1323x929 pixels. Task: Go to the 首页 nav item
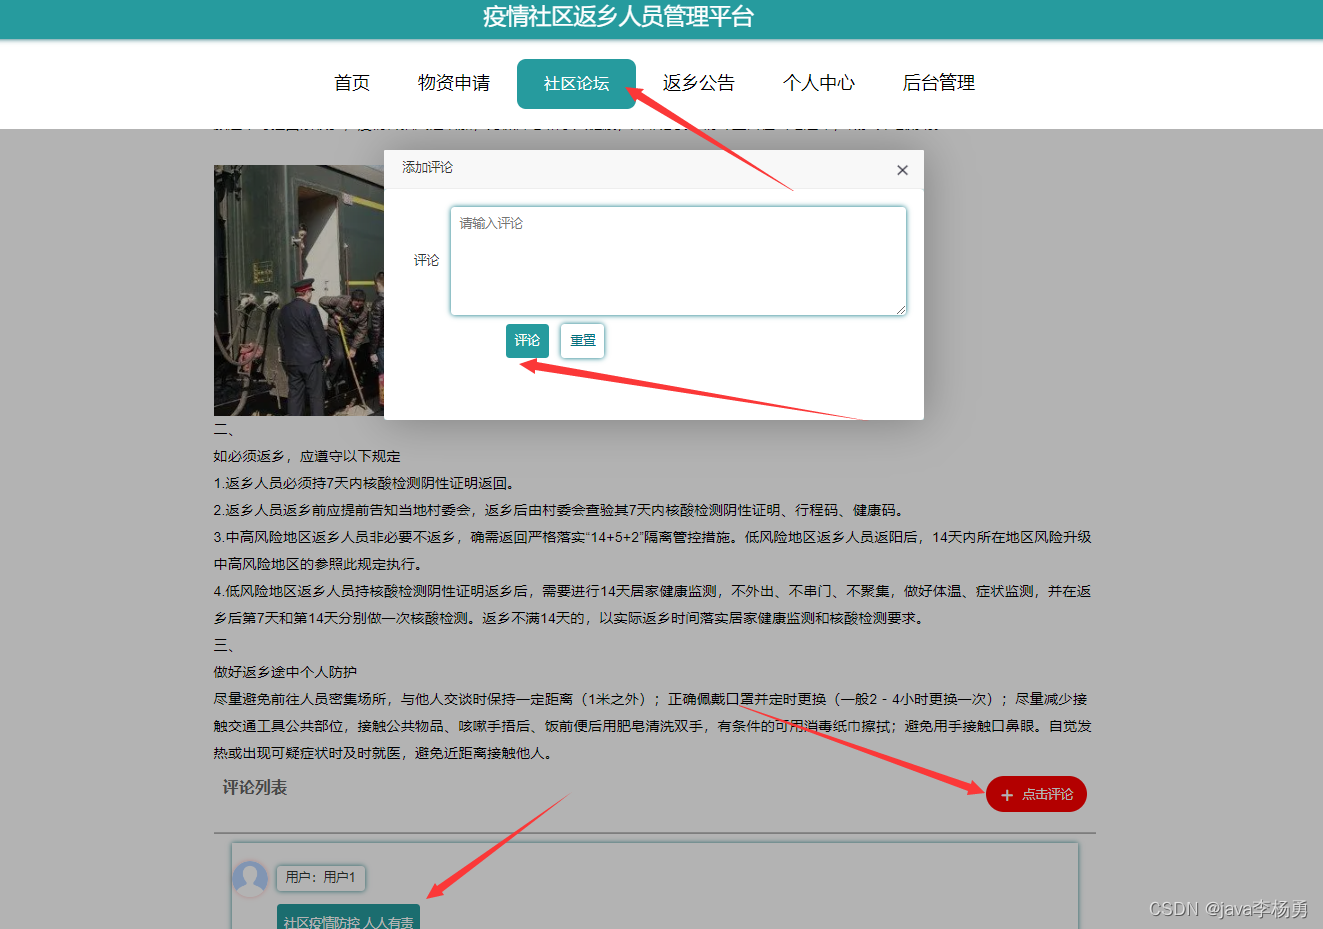point(352,83)
